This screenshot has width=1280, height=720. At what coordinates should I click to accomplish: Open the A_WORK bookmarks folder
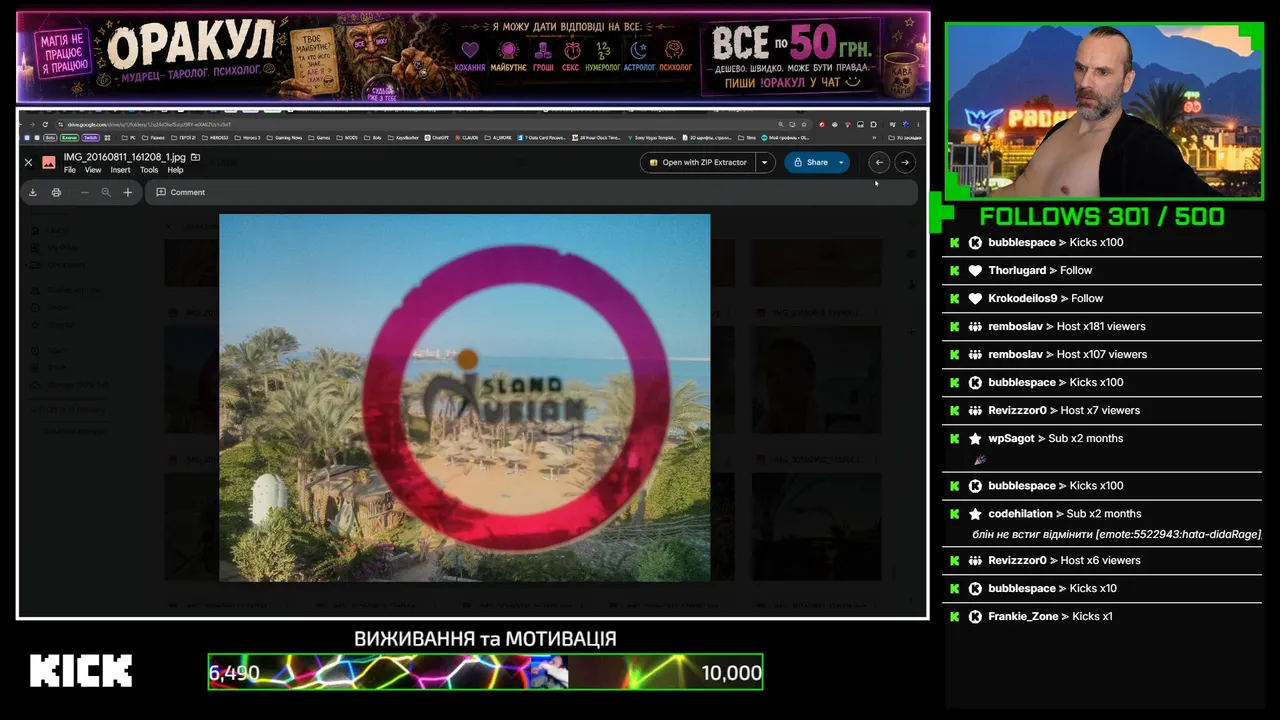tap(497, 137)
